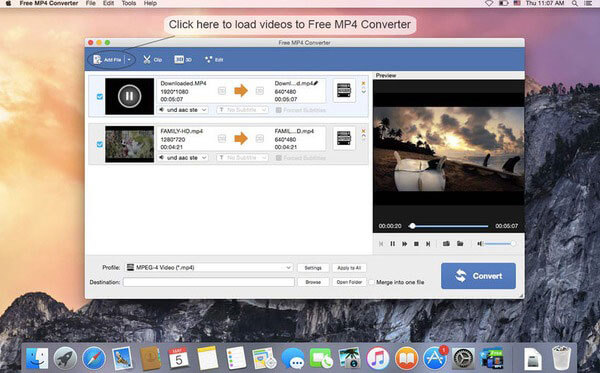
Task: Pause the preview playback
Action: [393, 244]
